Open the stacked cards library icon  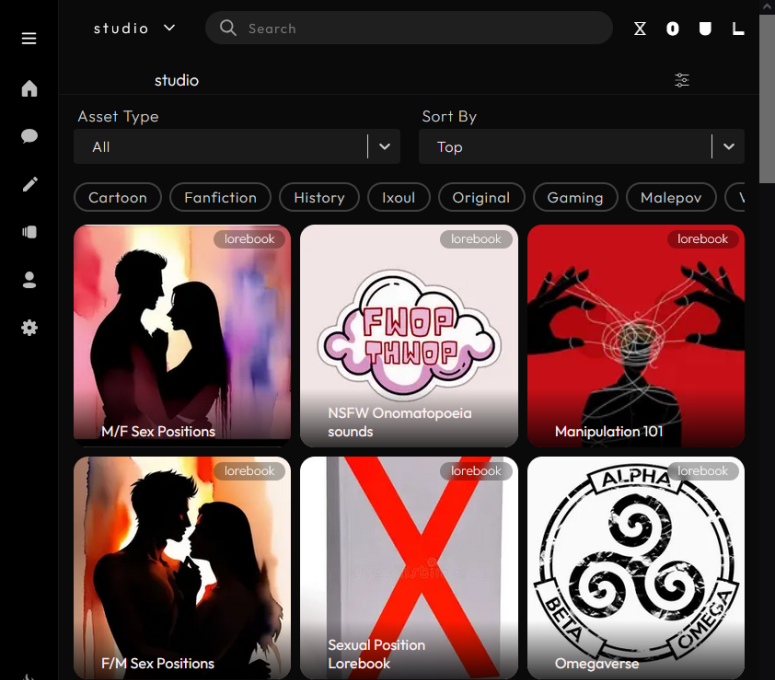[x=29, y=232]
